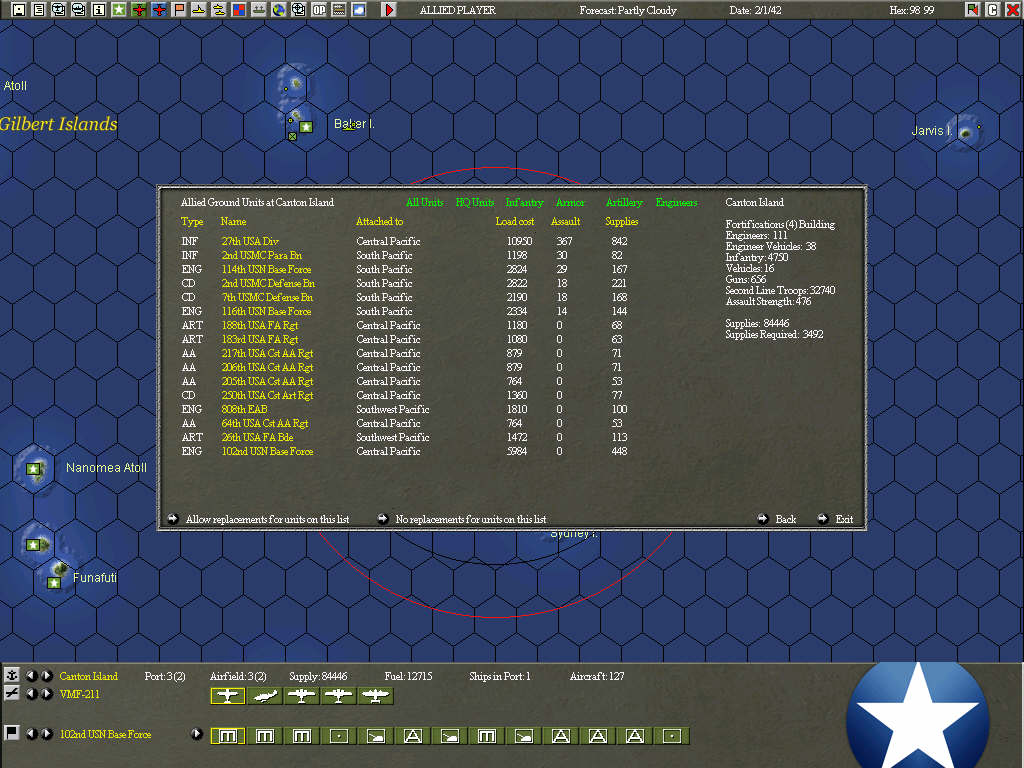Click the orange flag toolbar icon
Viewport: 1024px width, 768px height.
tap(179, 10)
